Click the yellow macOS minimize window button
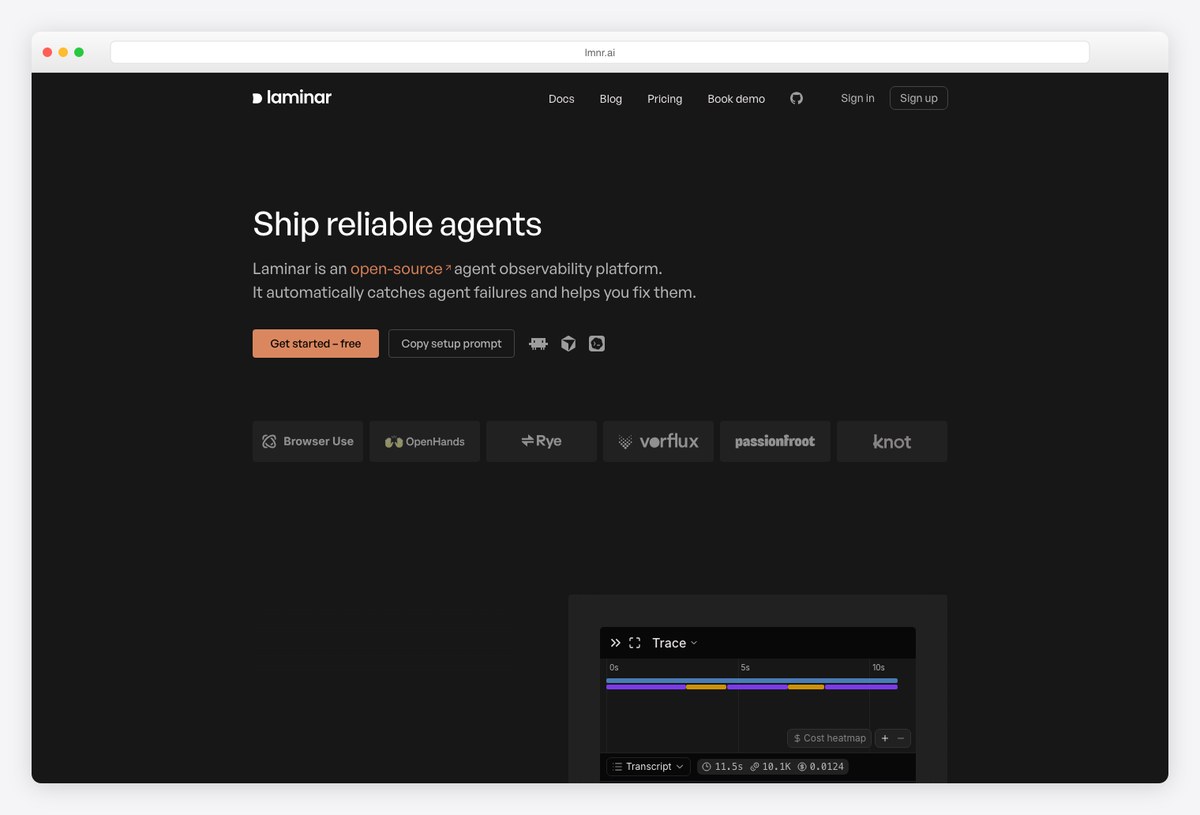The width and height of the screenshot is (1200, 815). [x=63, y=52]
